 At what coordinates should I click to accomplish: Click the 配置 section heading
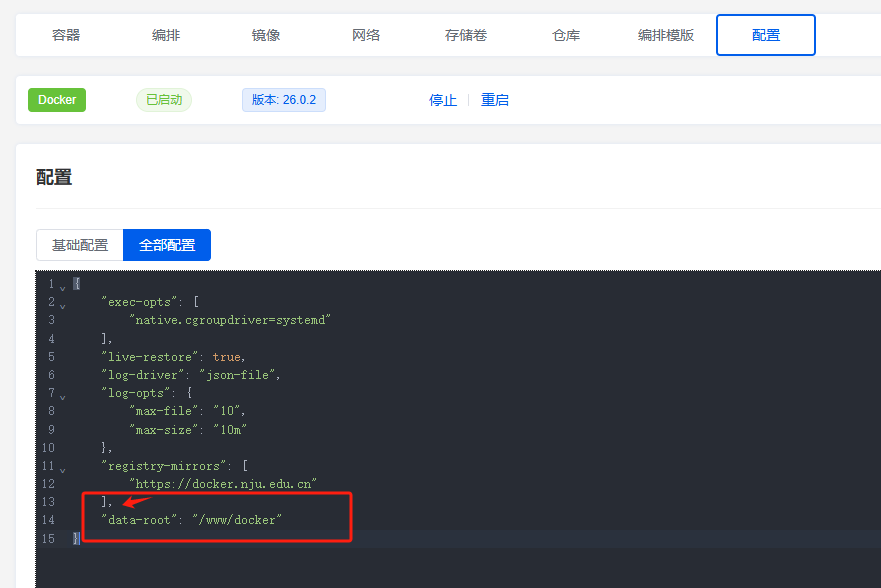(x=54, y=177)
